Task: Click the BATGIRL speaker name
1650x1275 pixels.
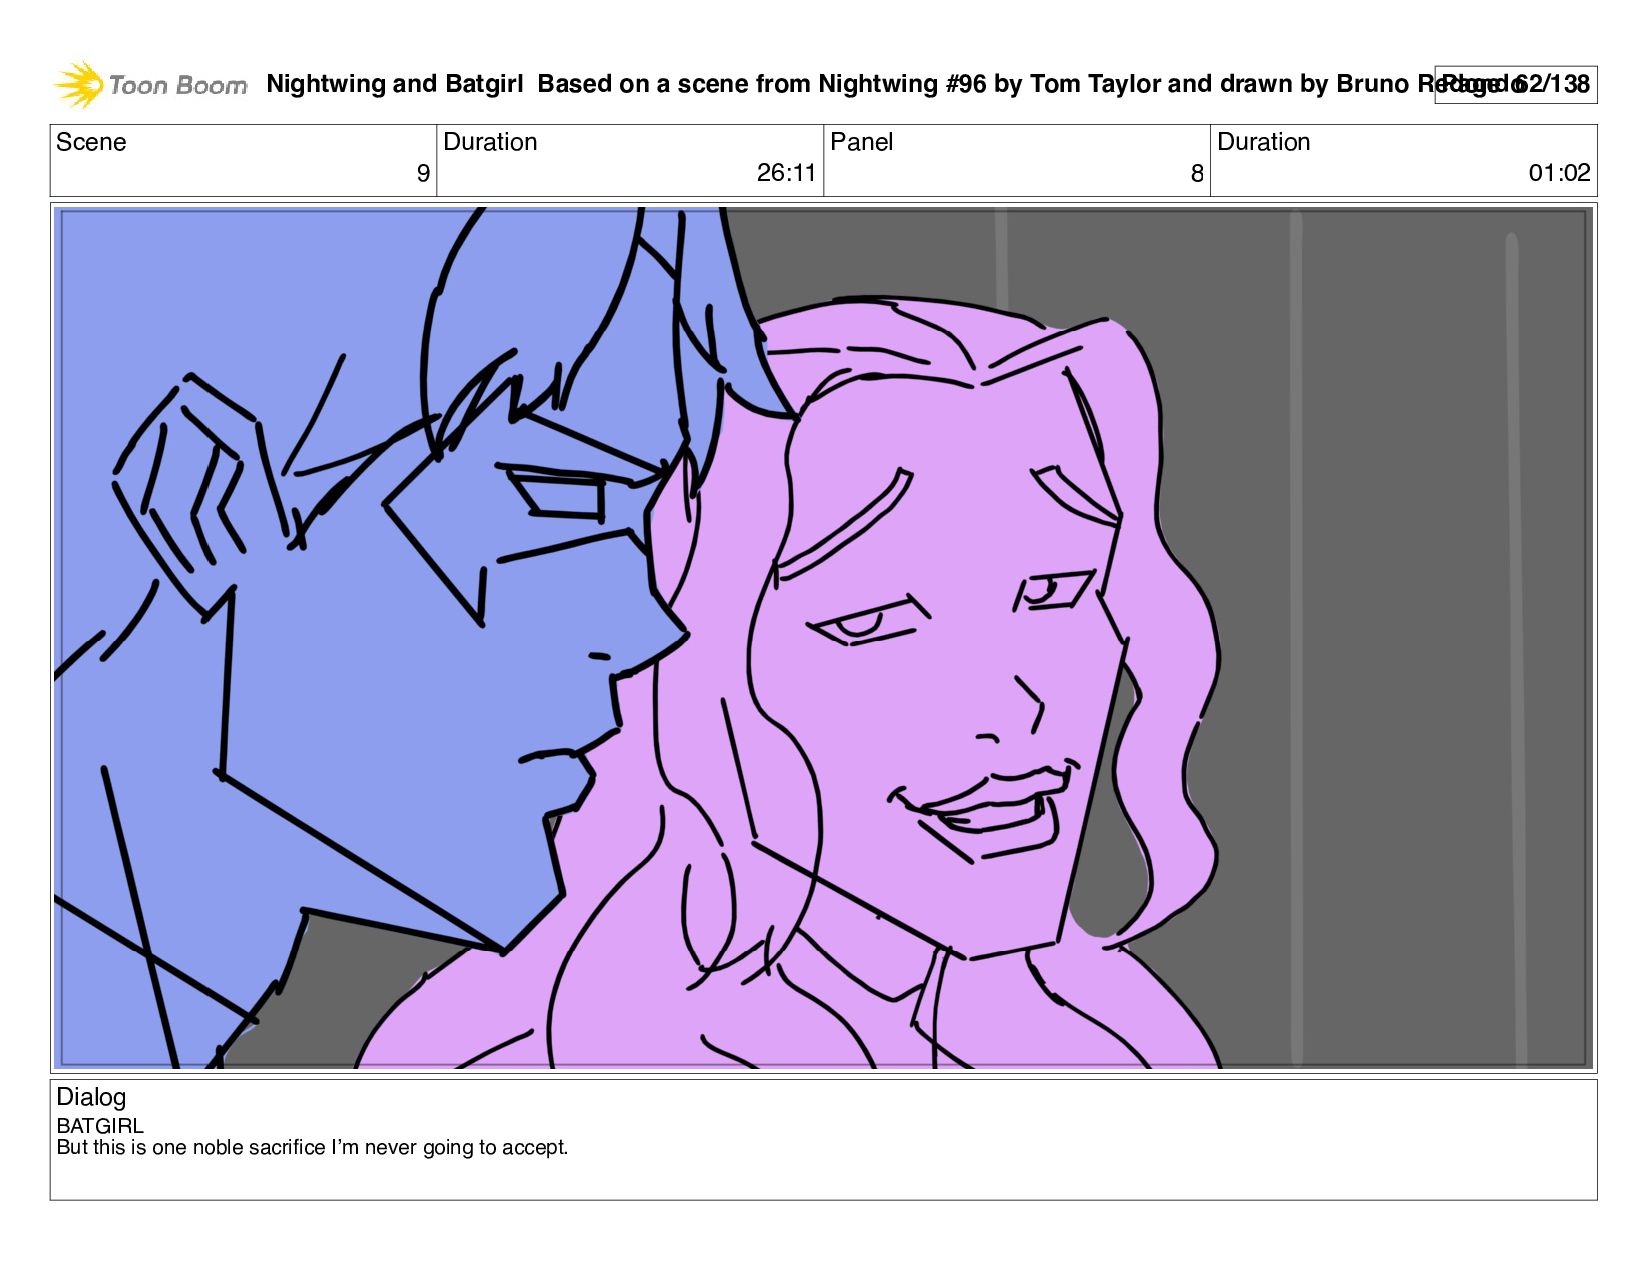Action: point(100,1126)
